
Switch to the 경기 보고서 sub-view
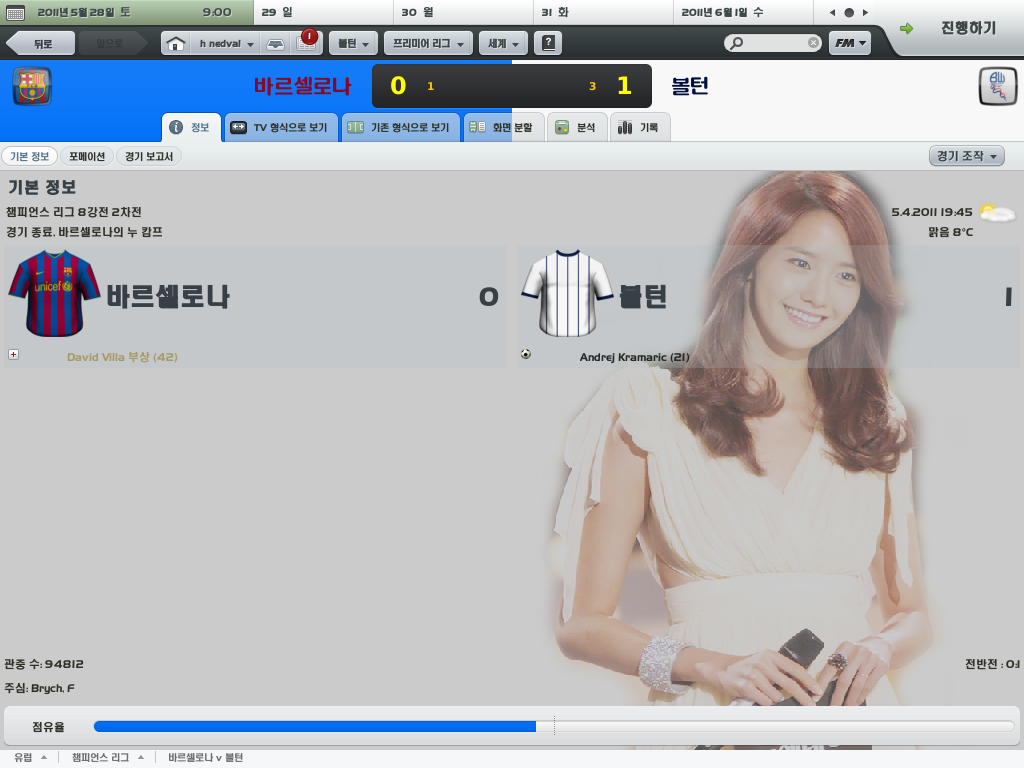pyautogui.click(x=149, y=156)
